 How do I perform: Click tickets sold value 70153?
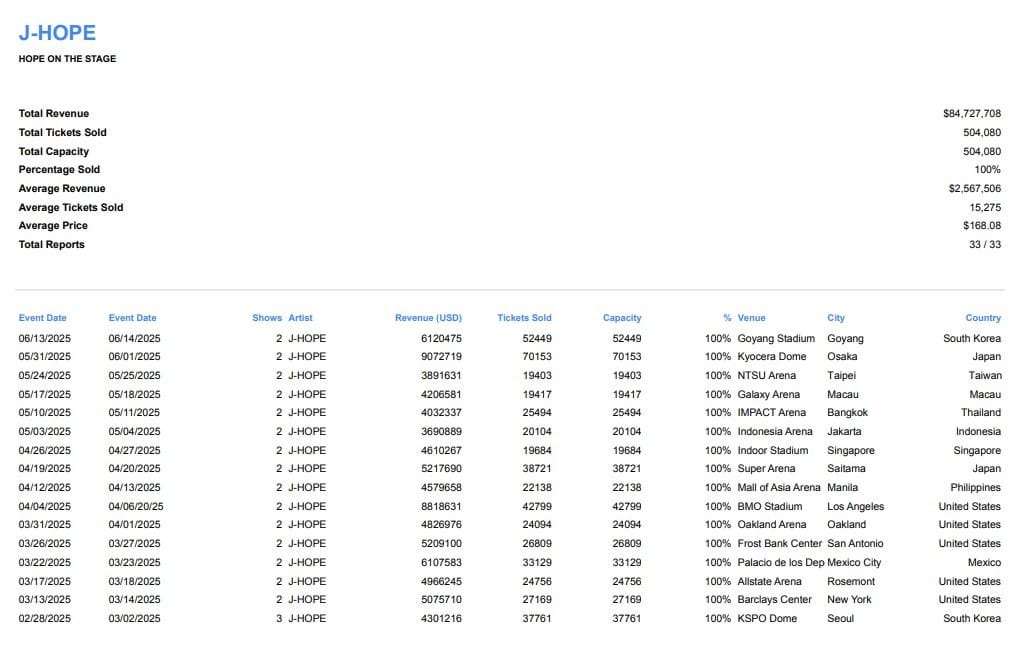[537, 356]
